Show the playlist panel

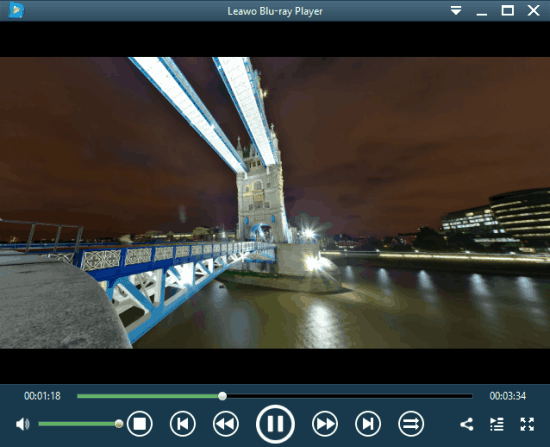point(497,424)
